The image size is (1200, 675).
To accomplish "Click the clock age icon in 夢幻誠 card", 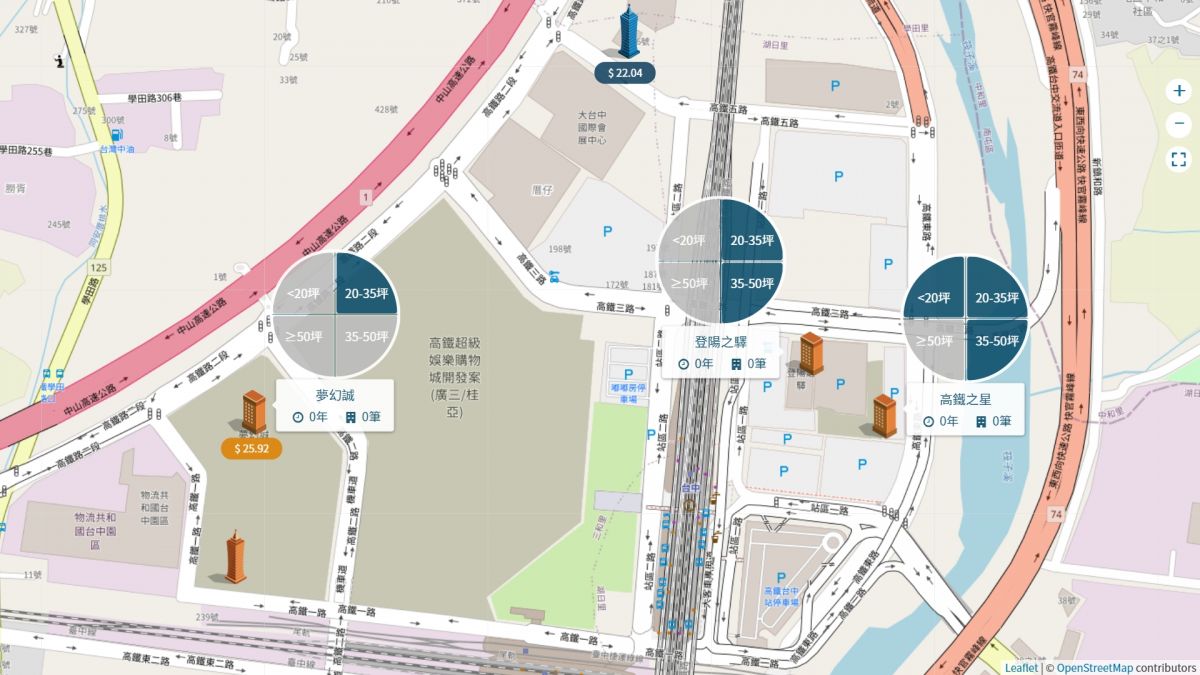I will pyautogui.click(x=298, y=418).
